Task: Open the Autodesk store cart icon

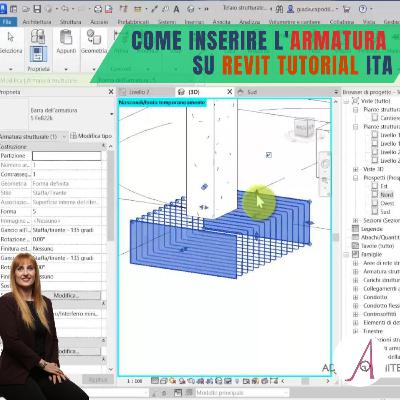Action: click(x=346, y=9)
